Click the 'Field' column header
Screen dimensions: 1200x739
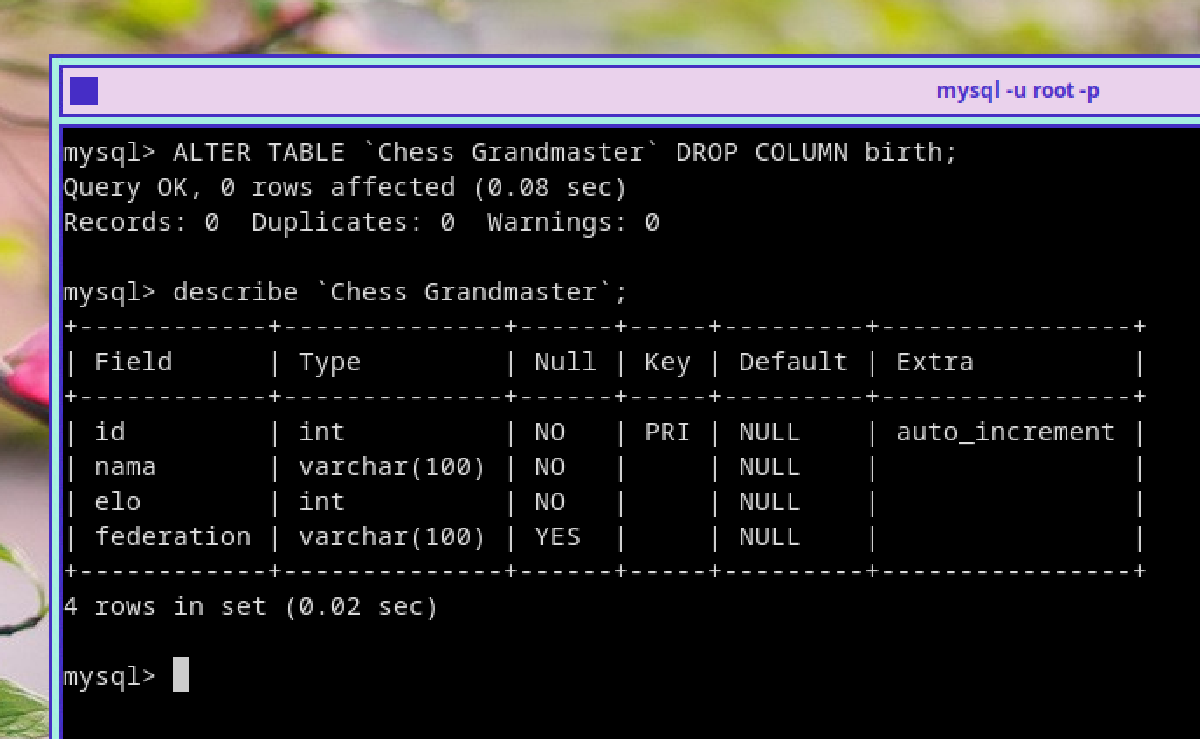tap(133, 362)
